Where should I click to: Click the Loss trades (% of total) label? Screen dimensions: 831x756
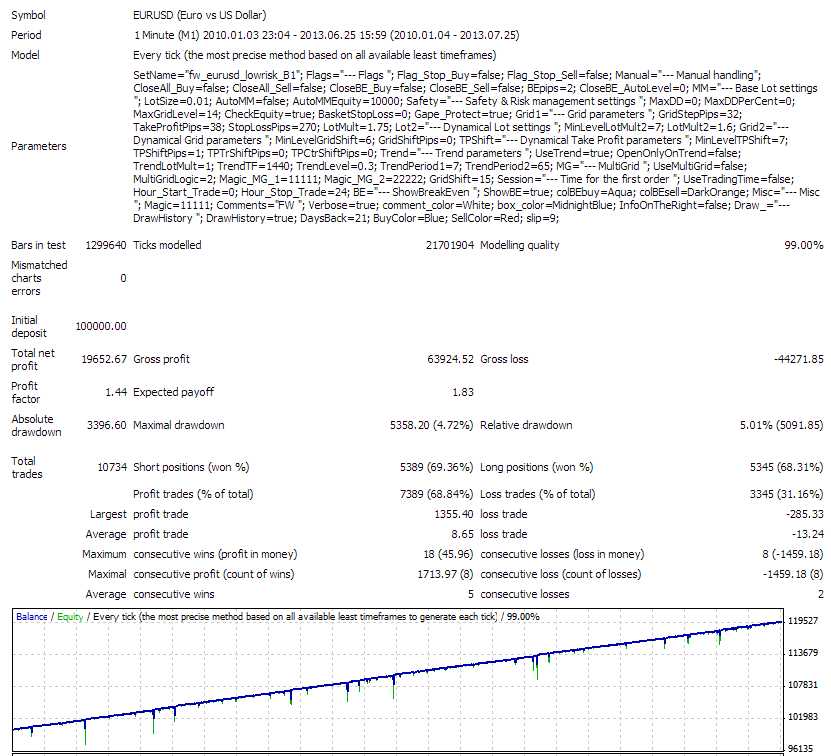[537, 495]
